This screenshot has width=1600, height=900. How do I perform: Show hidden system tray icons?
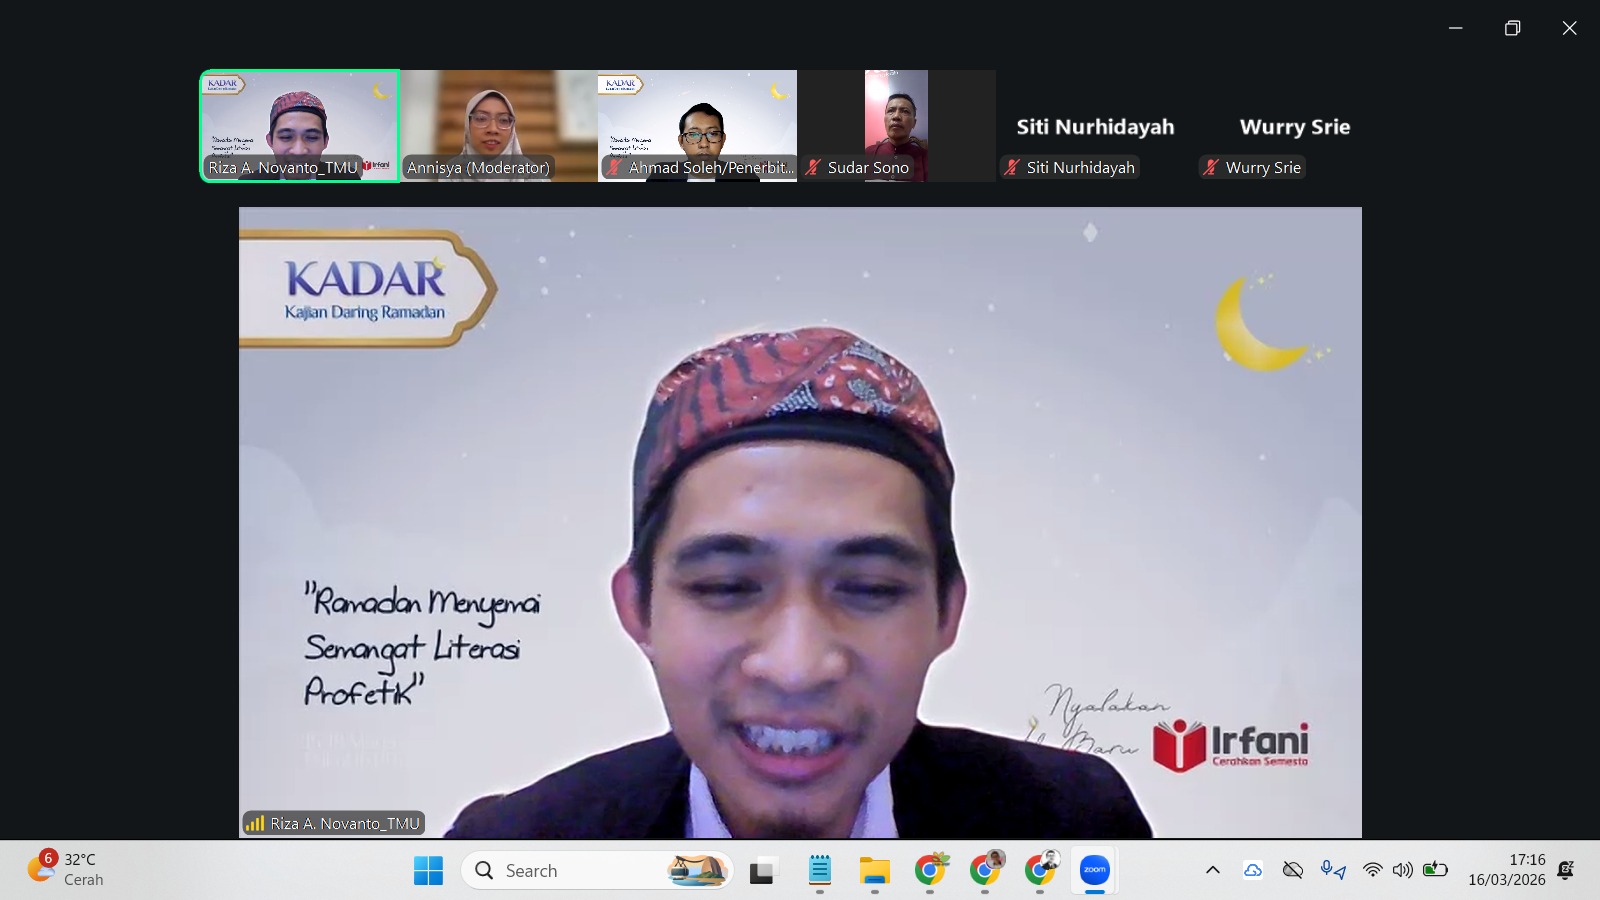[x=1213, y=870]
